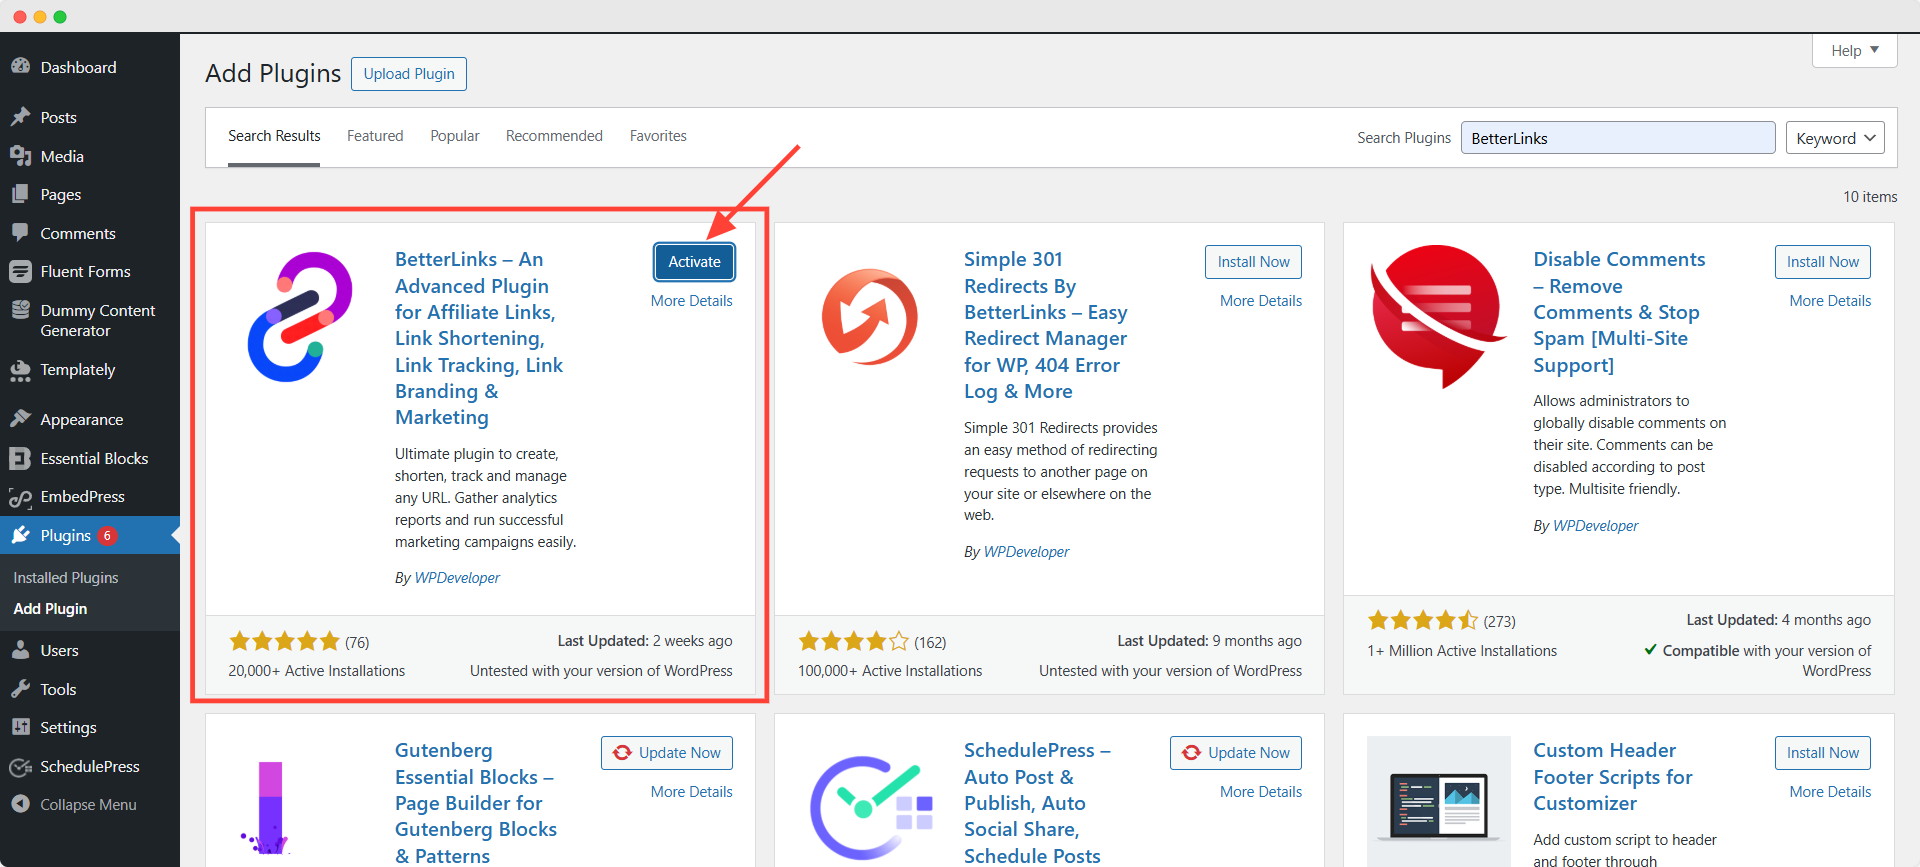Click the EmbedPress icon

tap(20, 497)
